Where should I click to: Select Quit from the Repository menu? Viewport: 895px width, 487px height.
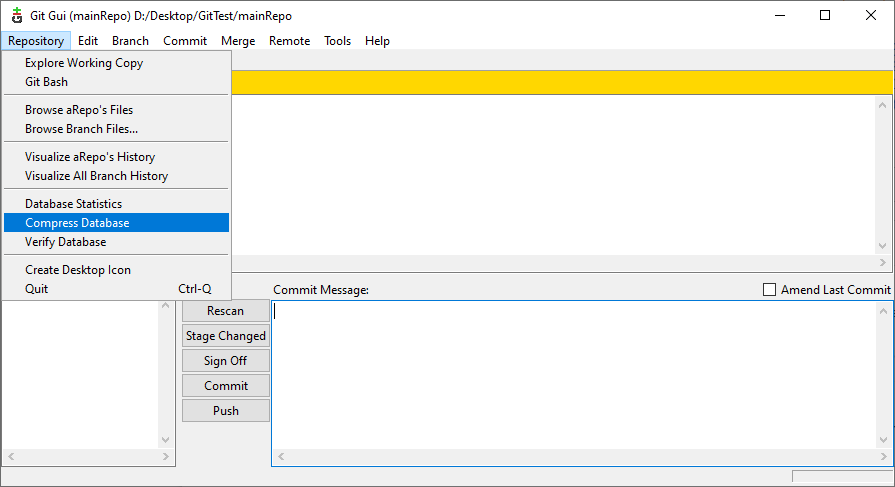point(116,289)
